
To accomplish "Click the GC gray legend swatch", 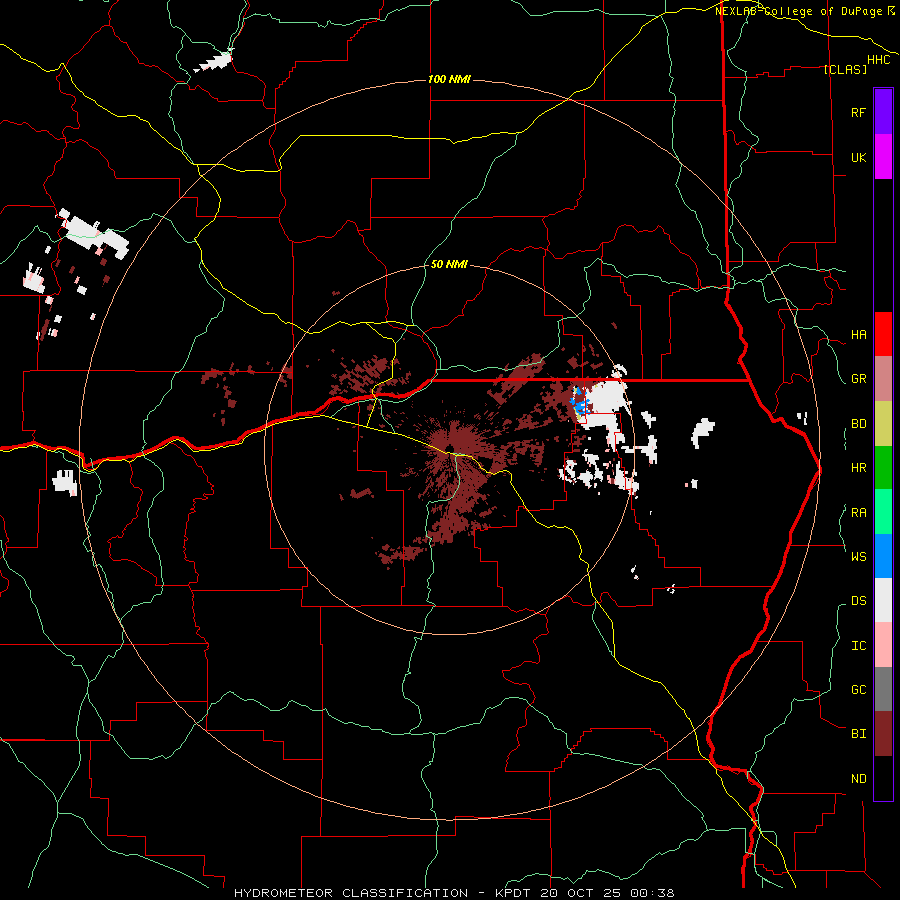I will 883,689.
